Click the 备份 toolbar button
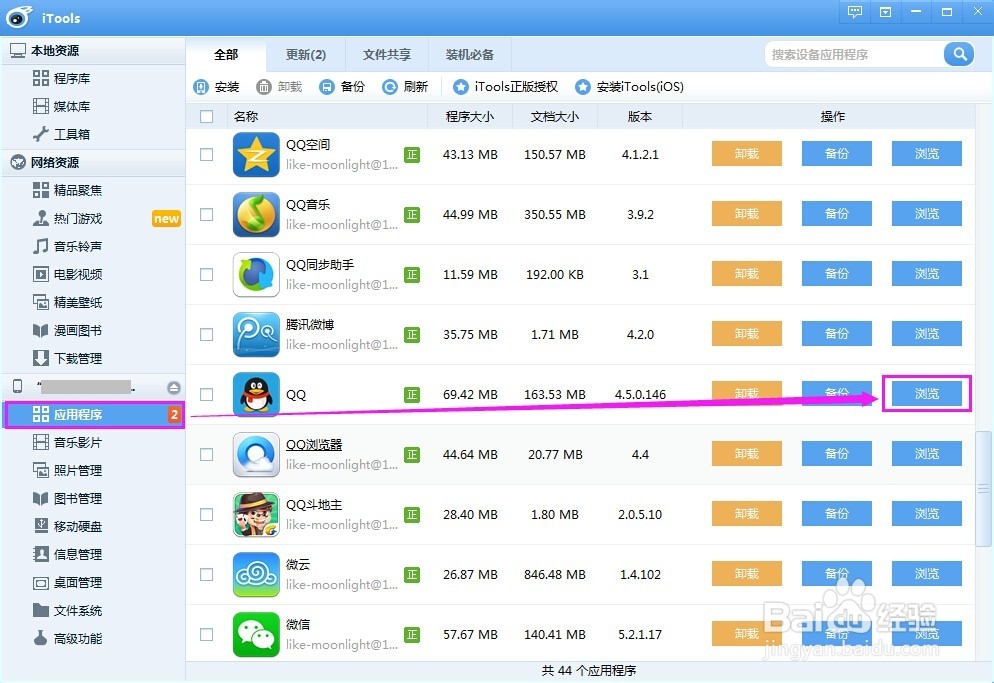The image size is (994, 683). (x=342, y=87)
